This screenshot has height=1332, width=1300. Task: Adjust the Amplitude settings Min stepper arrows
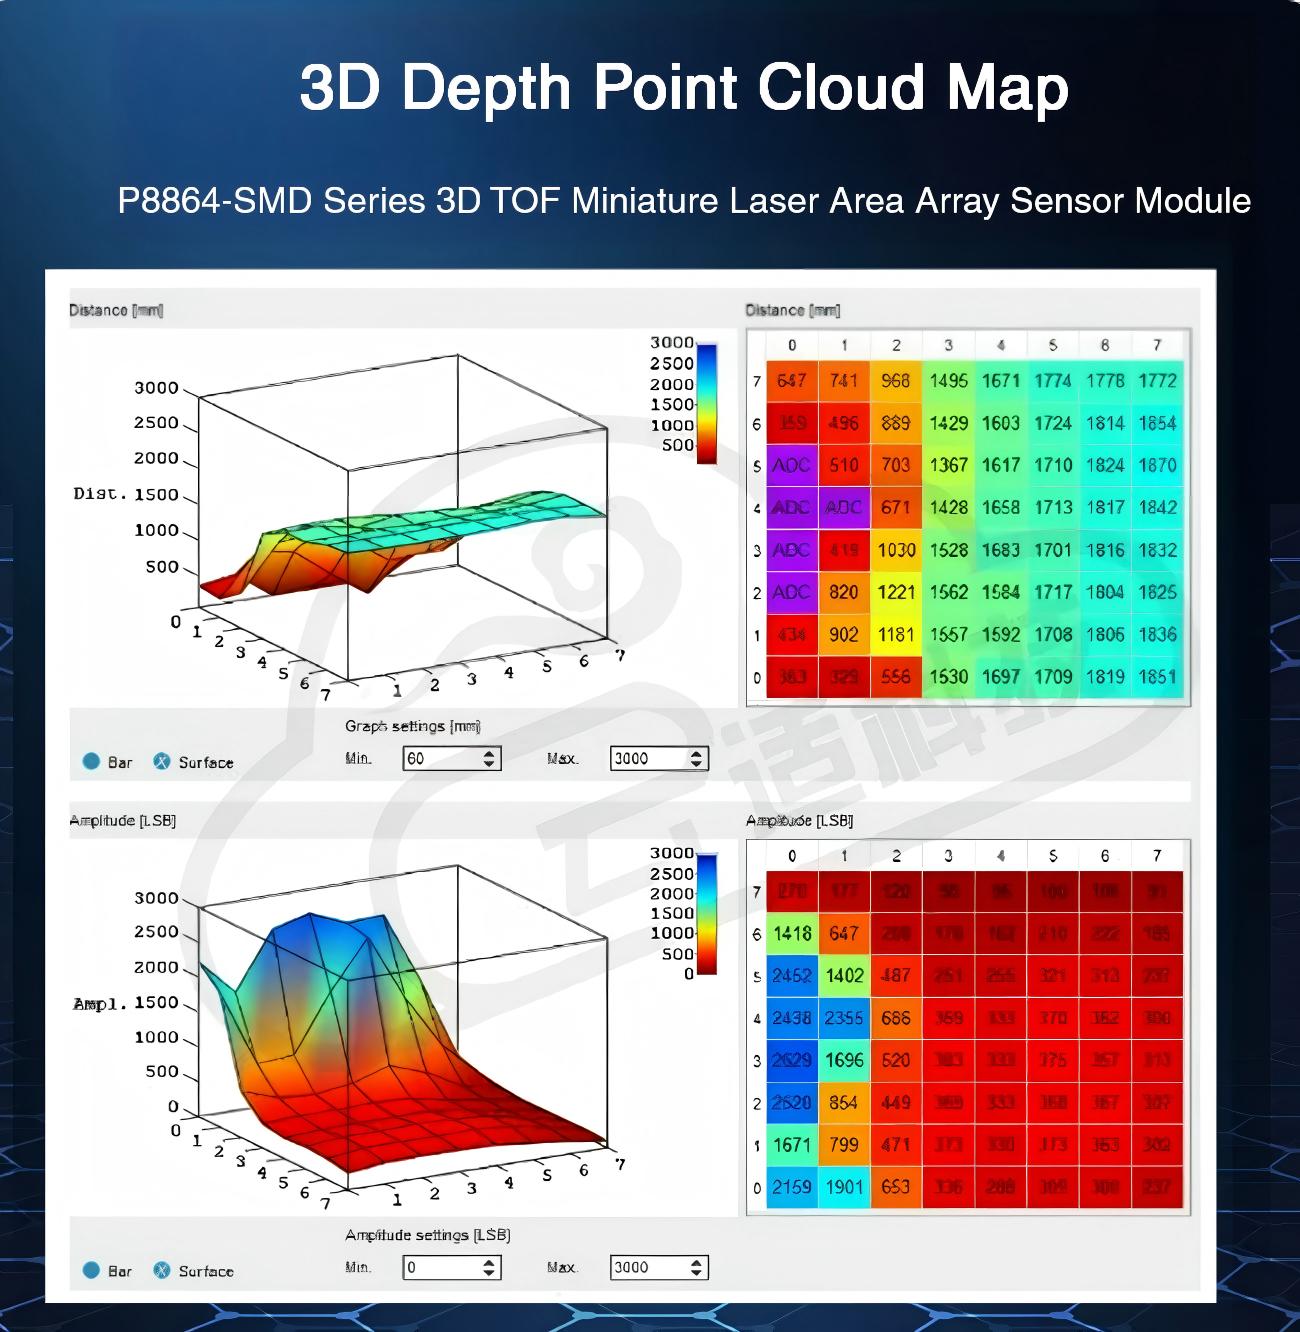pyautogui.click(x=489, y=1268)
